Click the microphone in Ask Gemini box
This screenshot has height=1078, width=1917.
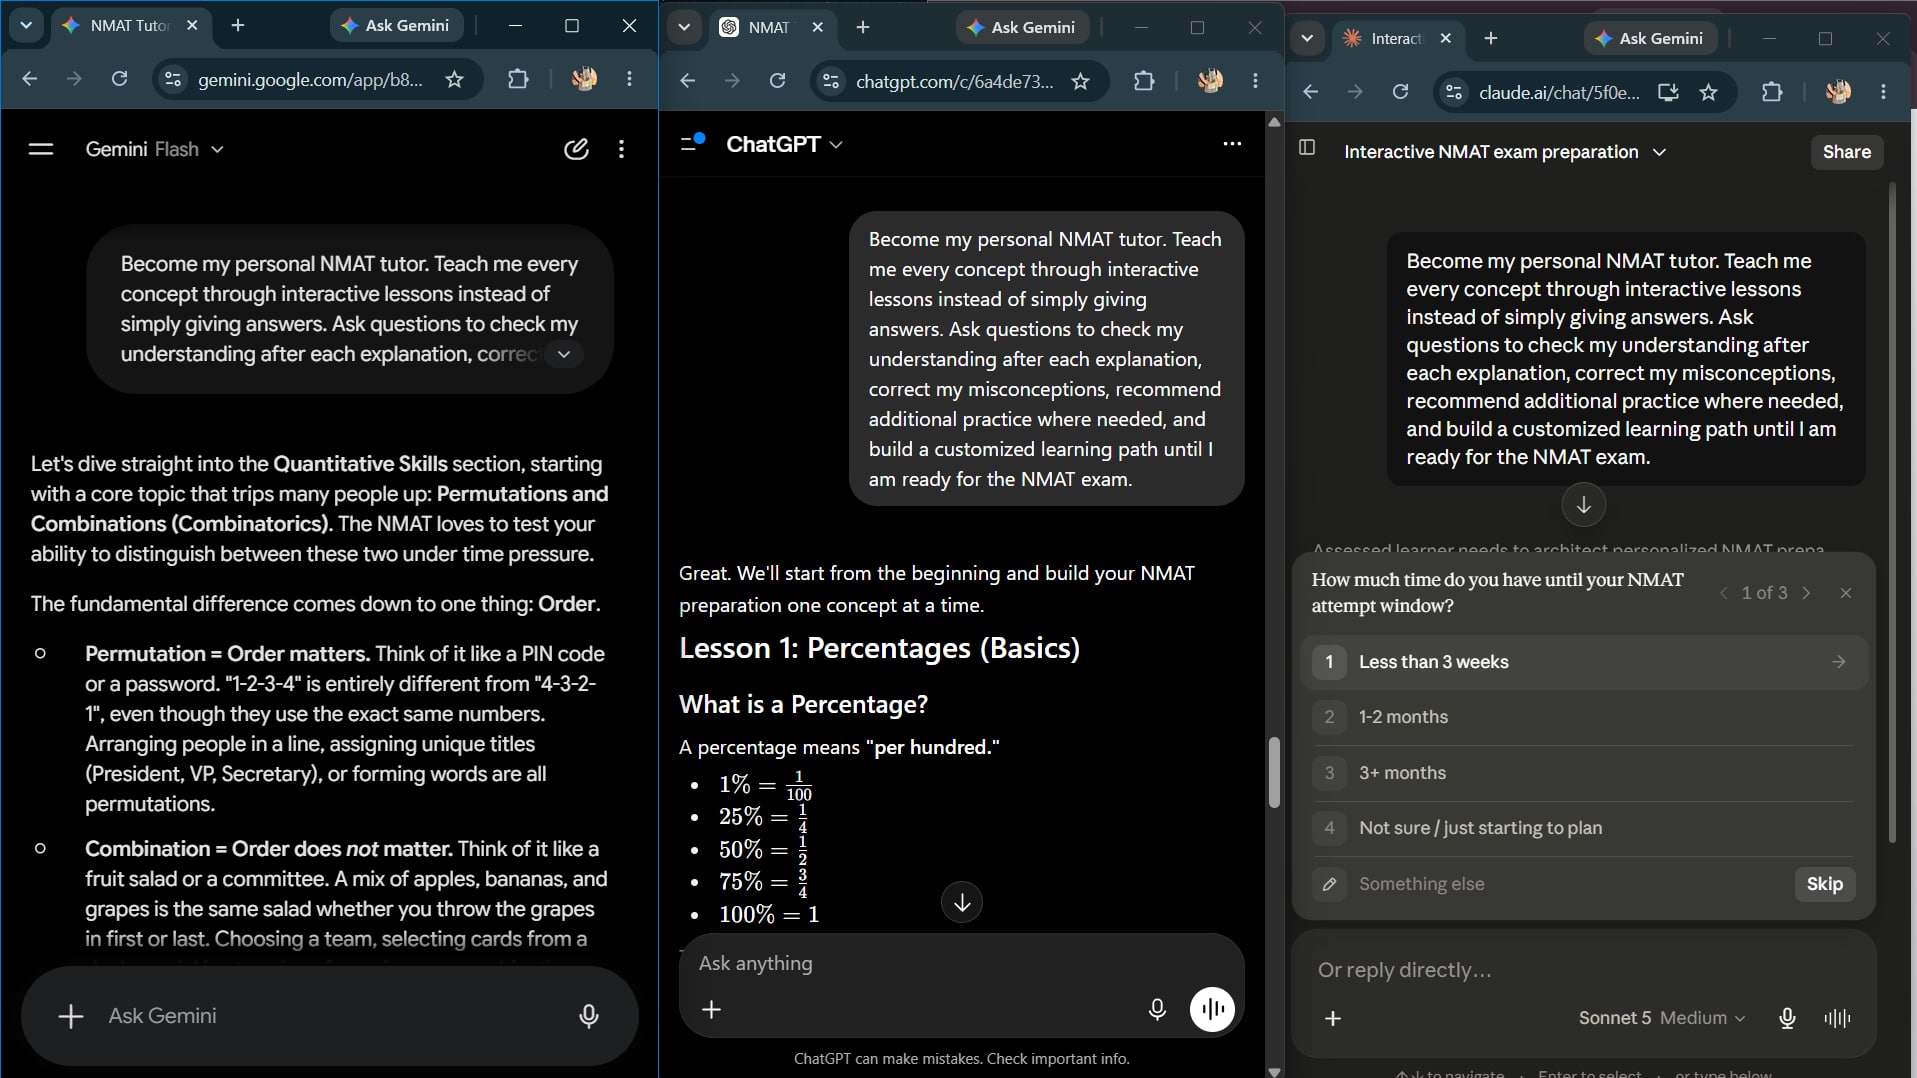589,1016
